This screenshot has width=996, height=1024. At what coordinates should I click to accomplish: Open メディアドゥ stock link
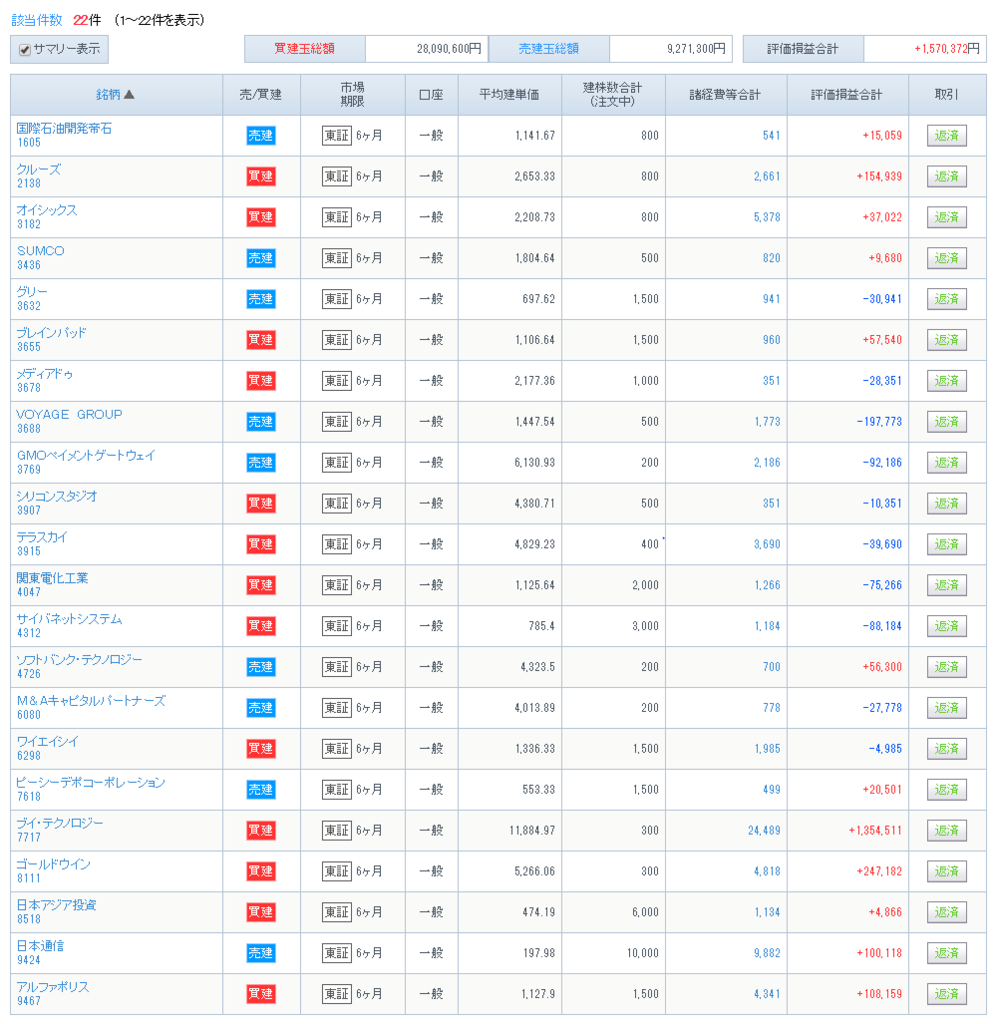point(44,374)
